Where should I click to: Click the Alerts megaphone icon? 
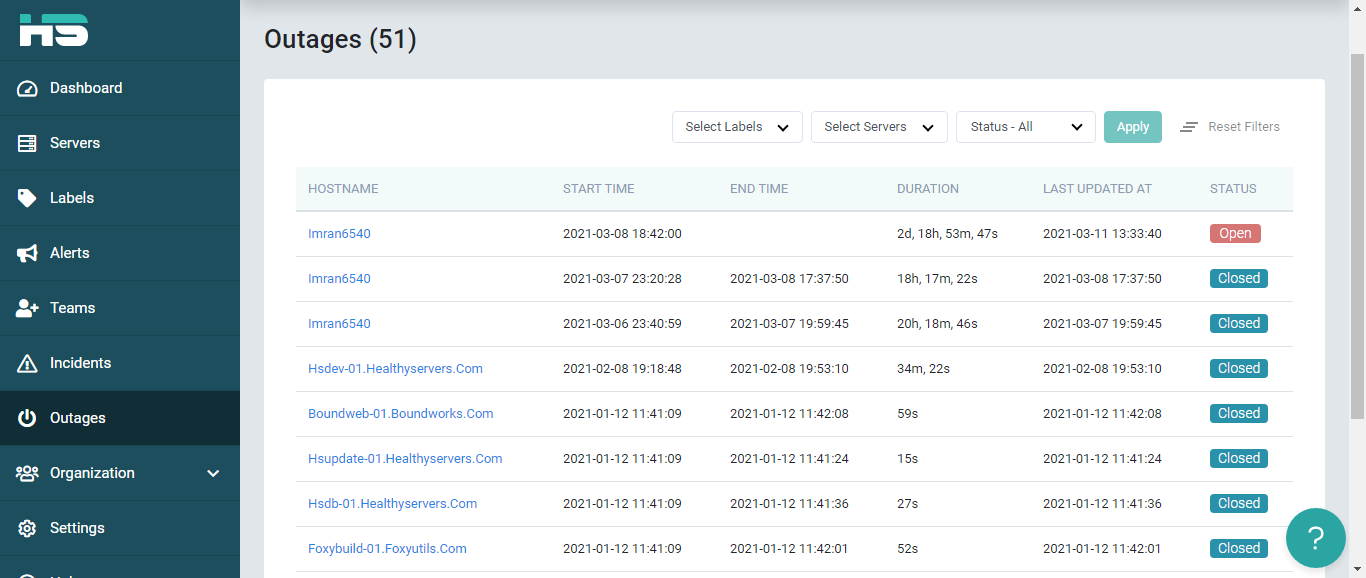[x=27, y=253]
